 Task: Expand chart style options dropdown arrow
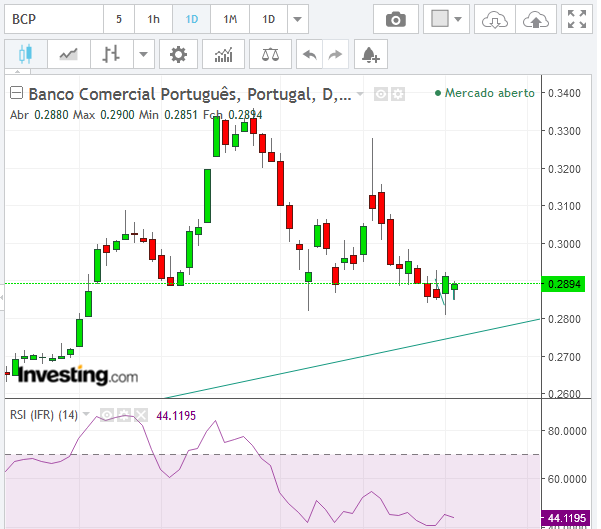tap(144, 54)
